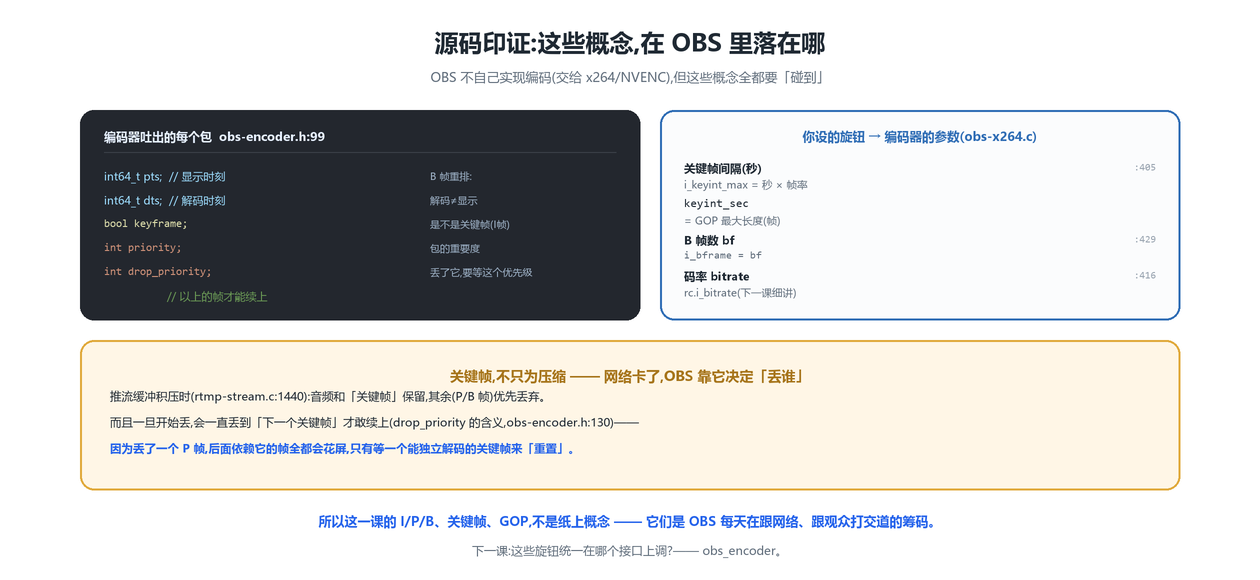The height and width of the screenshot is (580, 1260).
Task: Click the parameter name 'keyint_sec'
Action: click(x=716, y=204)
